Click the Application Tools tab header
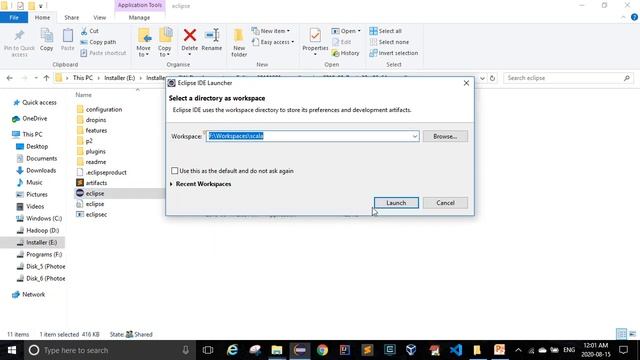 [140, 5]
